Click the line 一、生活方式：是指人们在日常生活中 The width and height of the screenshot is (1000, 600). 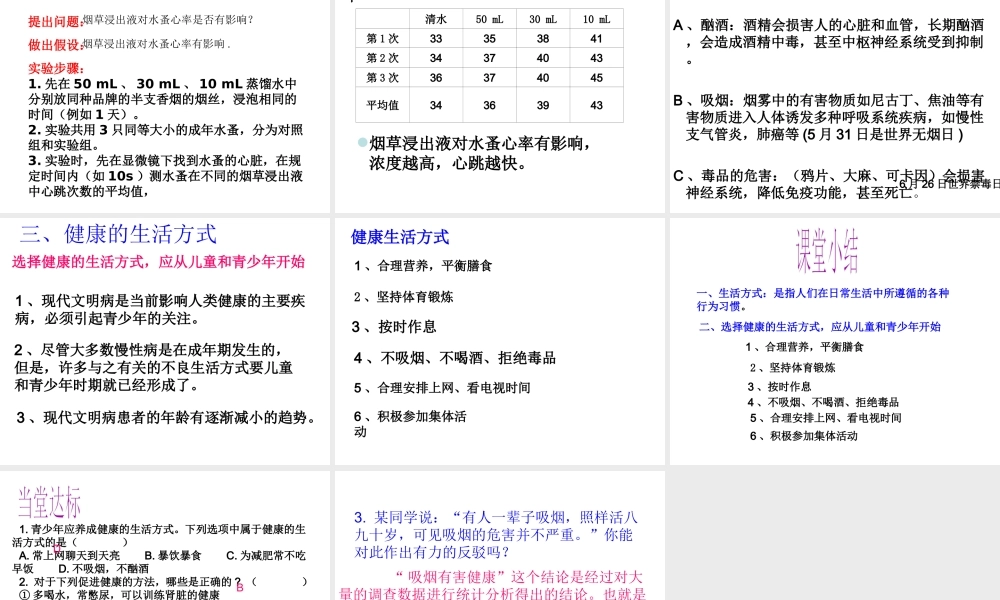823,299
